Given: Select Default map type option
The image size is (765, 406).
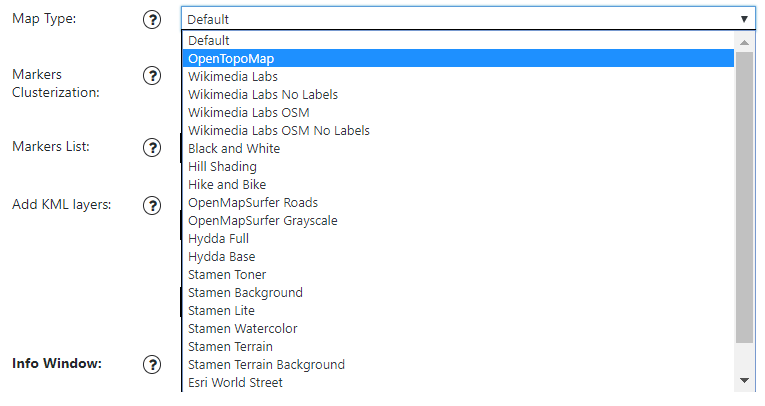Looking at the screenshot, I should 458,41.
